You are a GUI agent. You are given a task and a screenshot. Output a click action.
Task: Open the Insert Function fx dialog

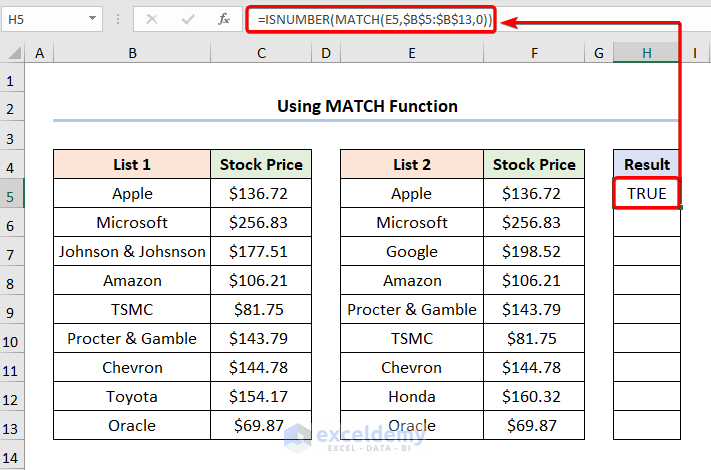[x=223, y=18]
